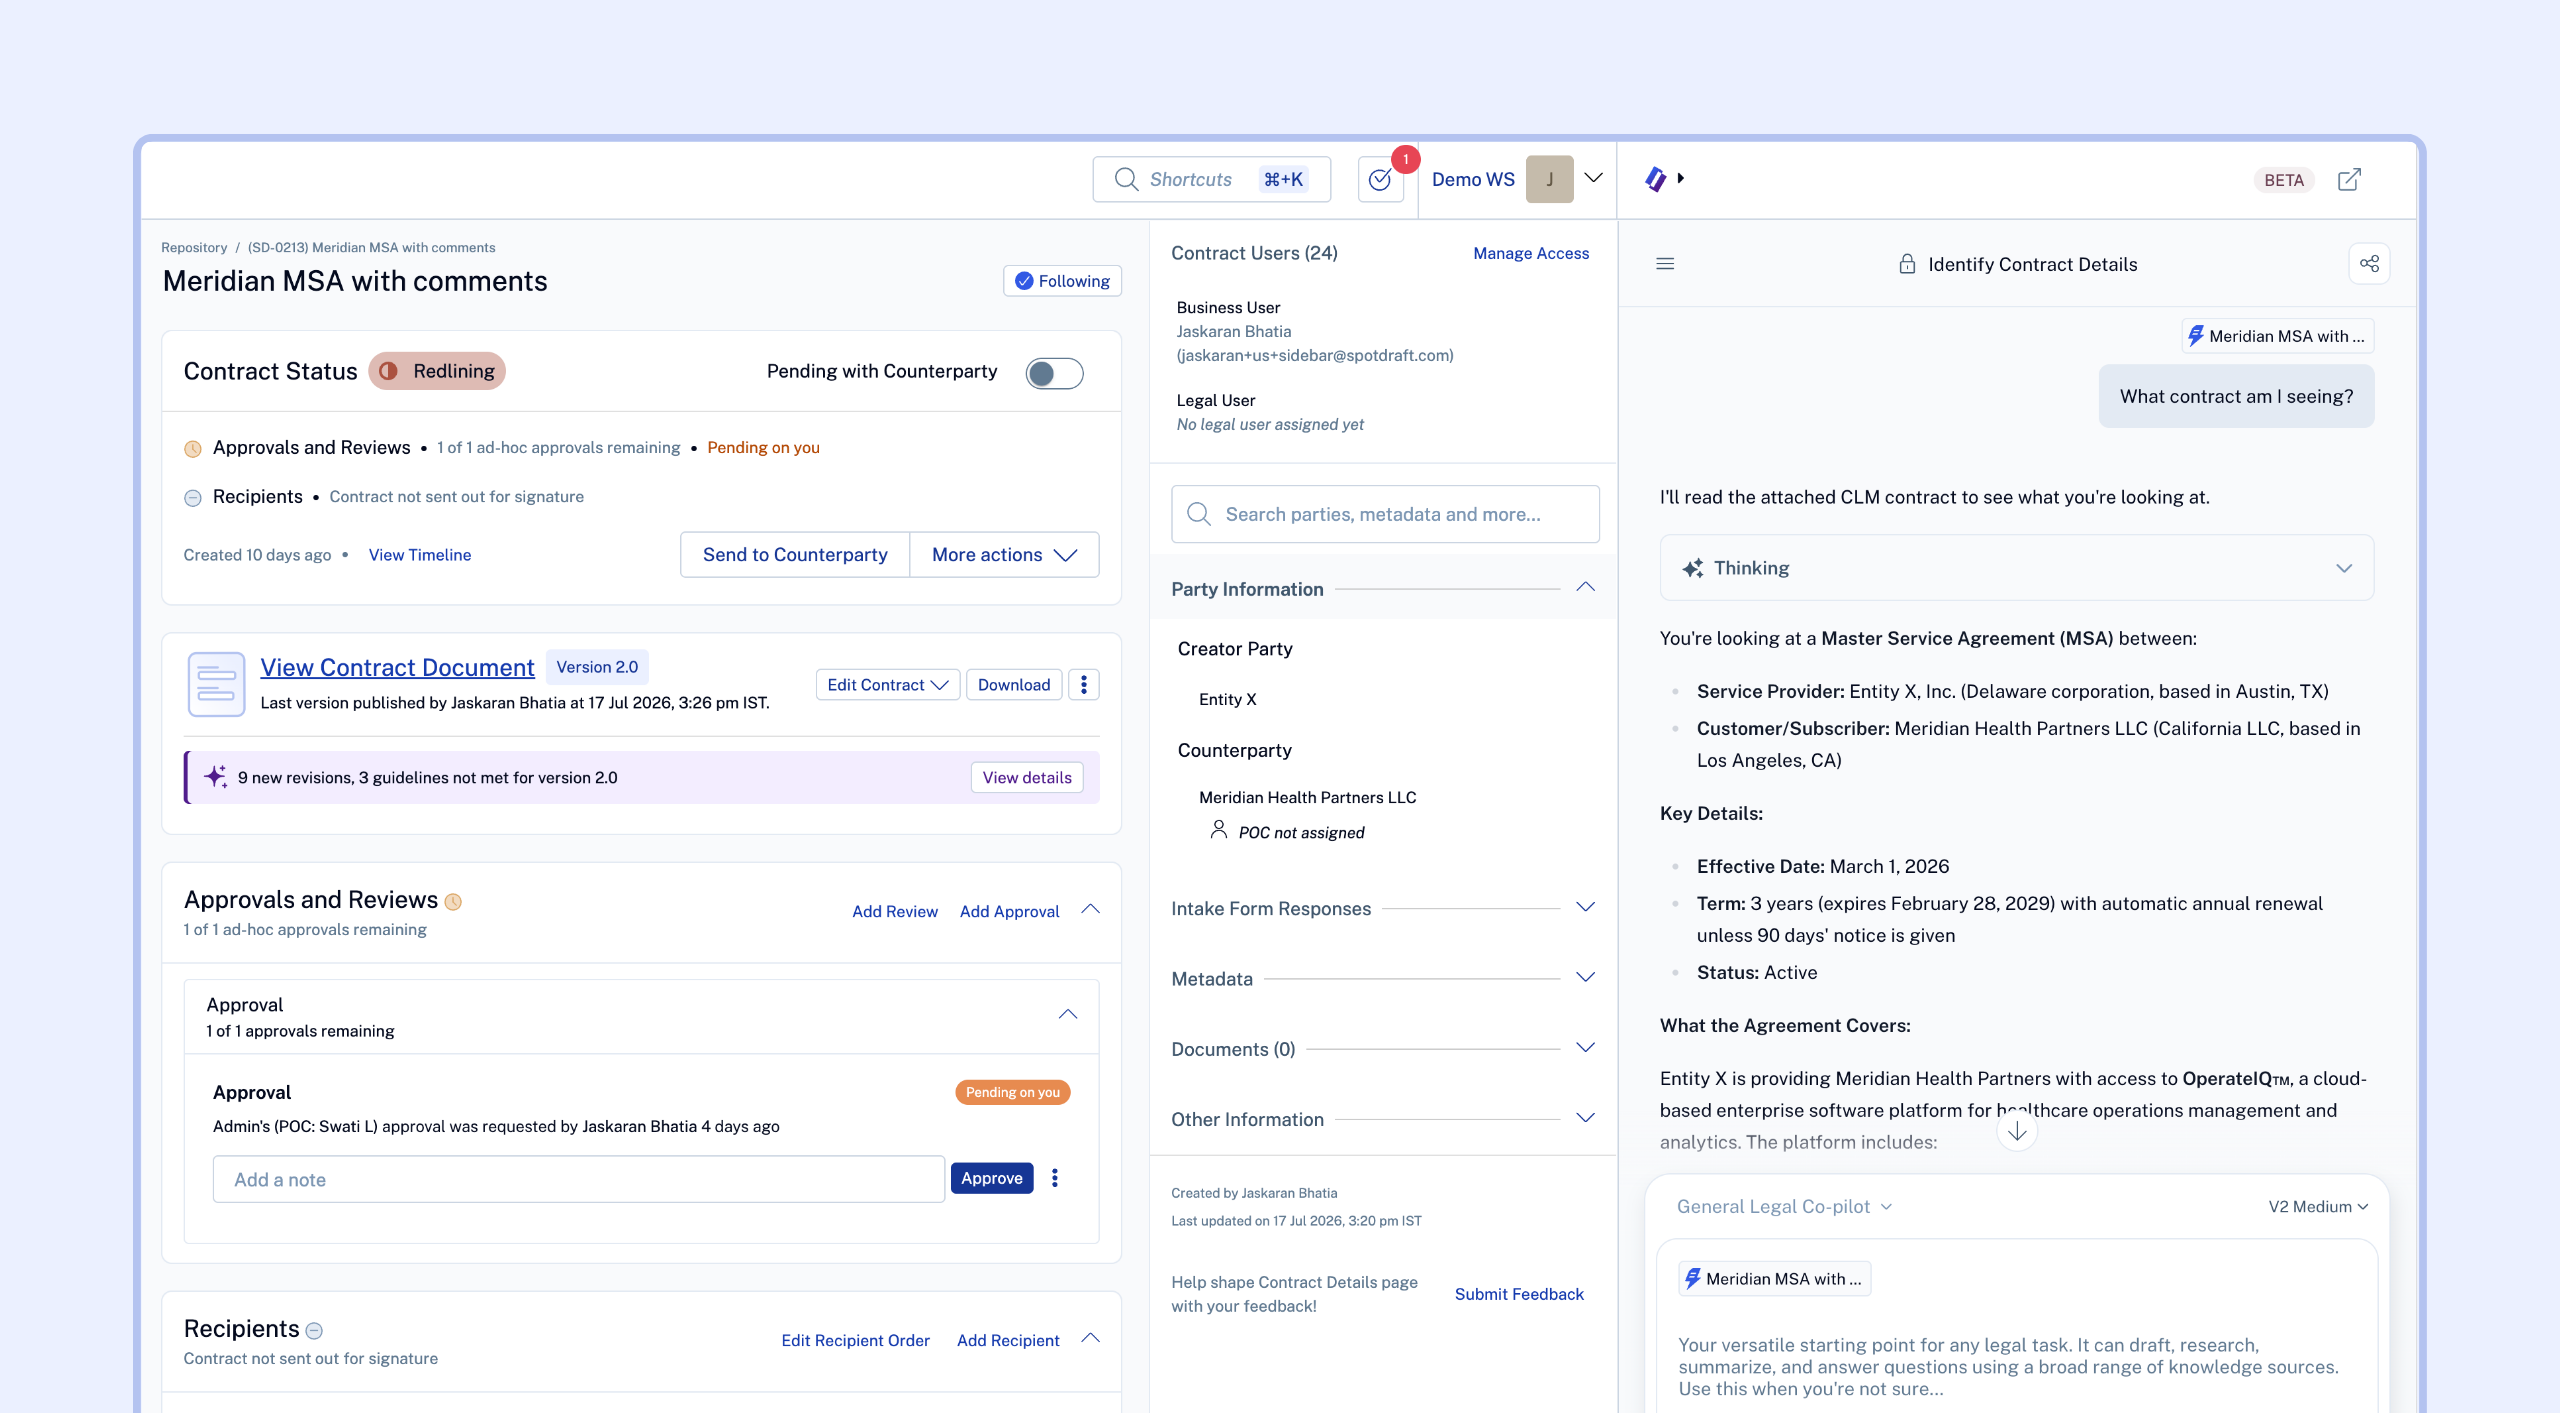Open the Manage Access link
Screen dimensions: 2560x1413
tap(1531, 254)
